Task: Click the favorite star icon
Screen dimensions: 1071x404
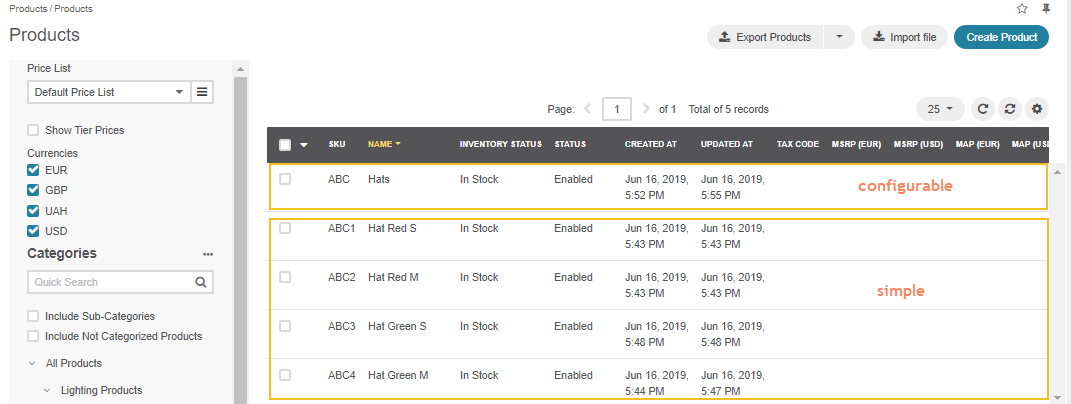Action: pyautogui.click(x=1022, y=8)
